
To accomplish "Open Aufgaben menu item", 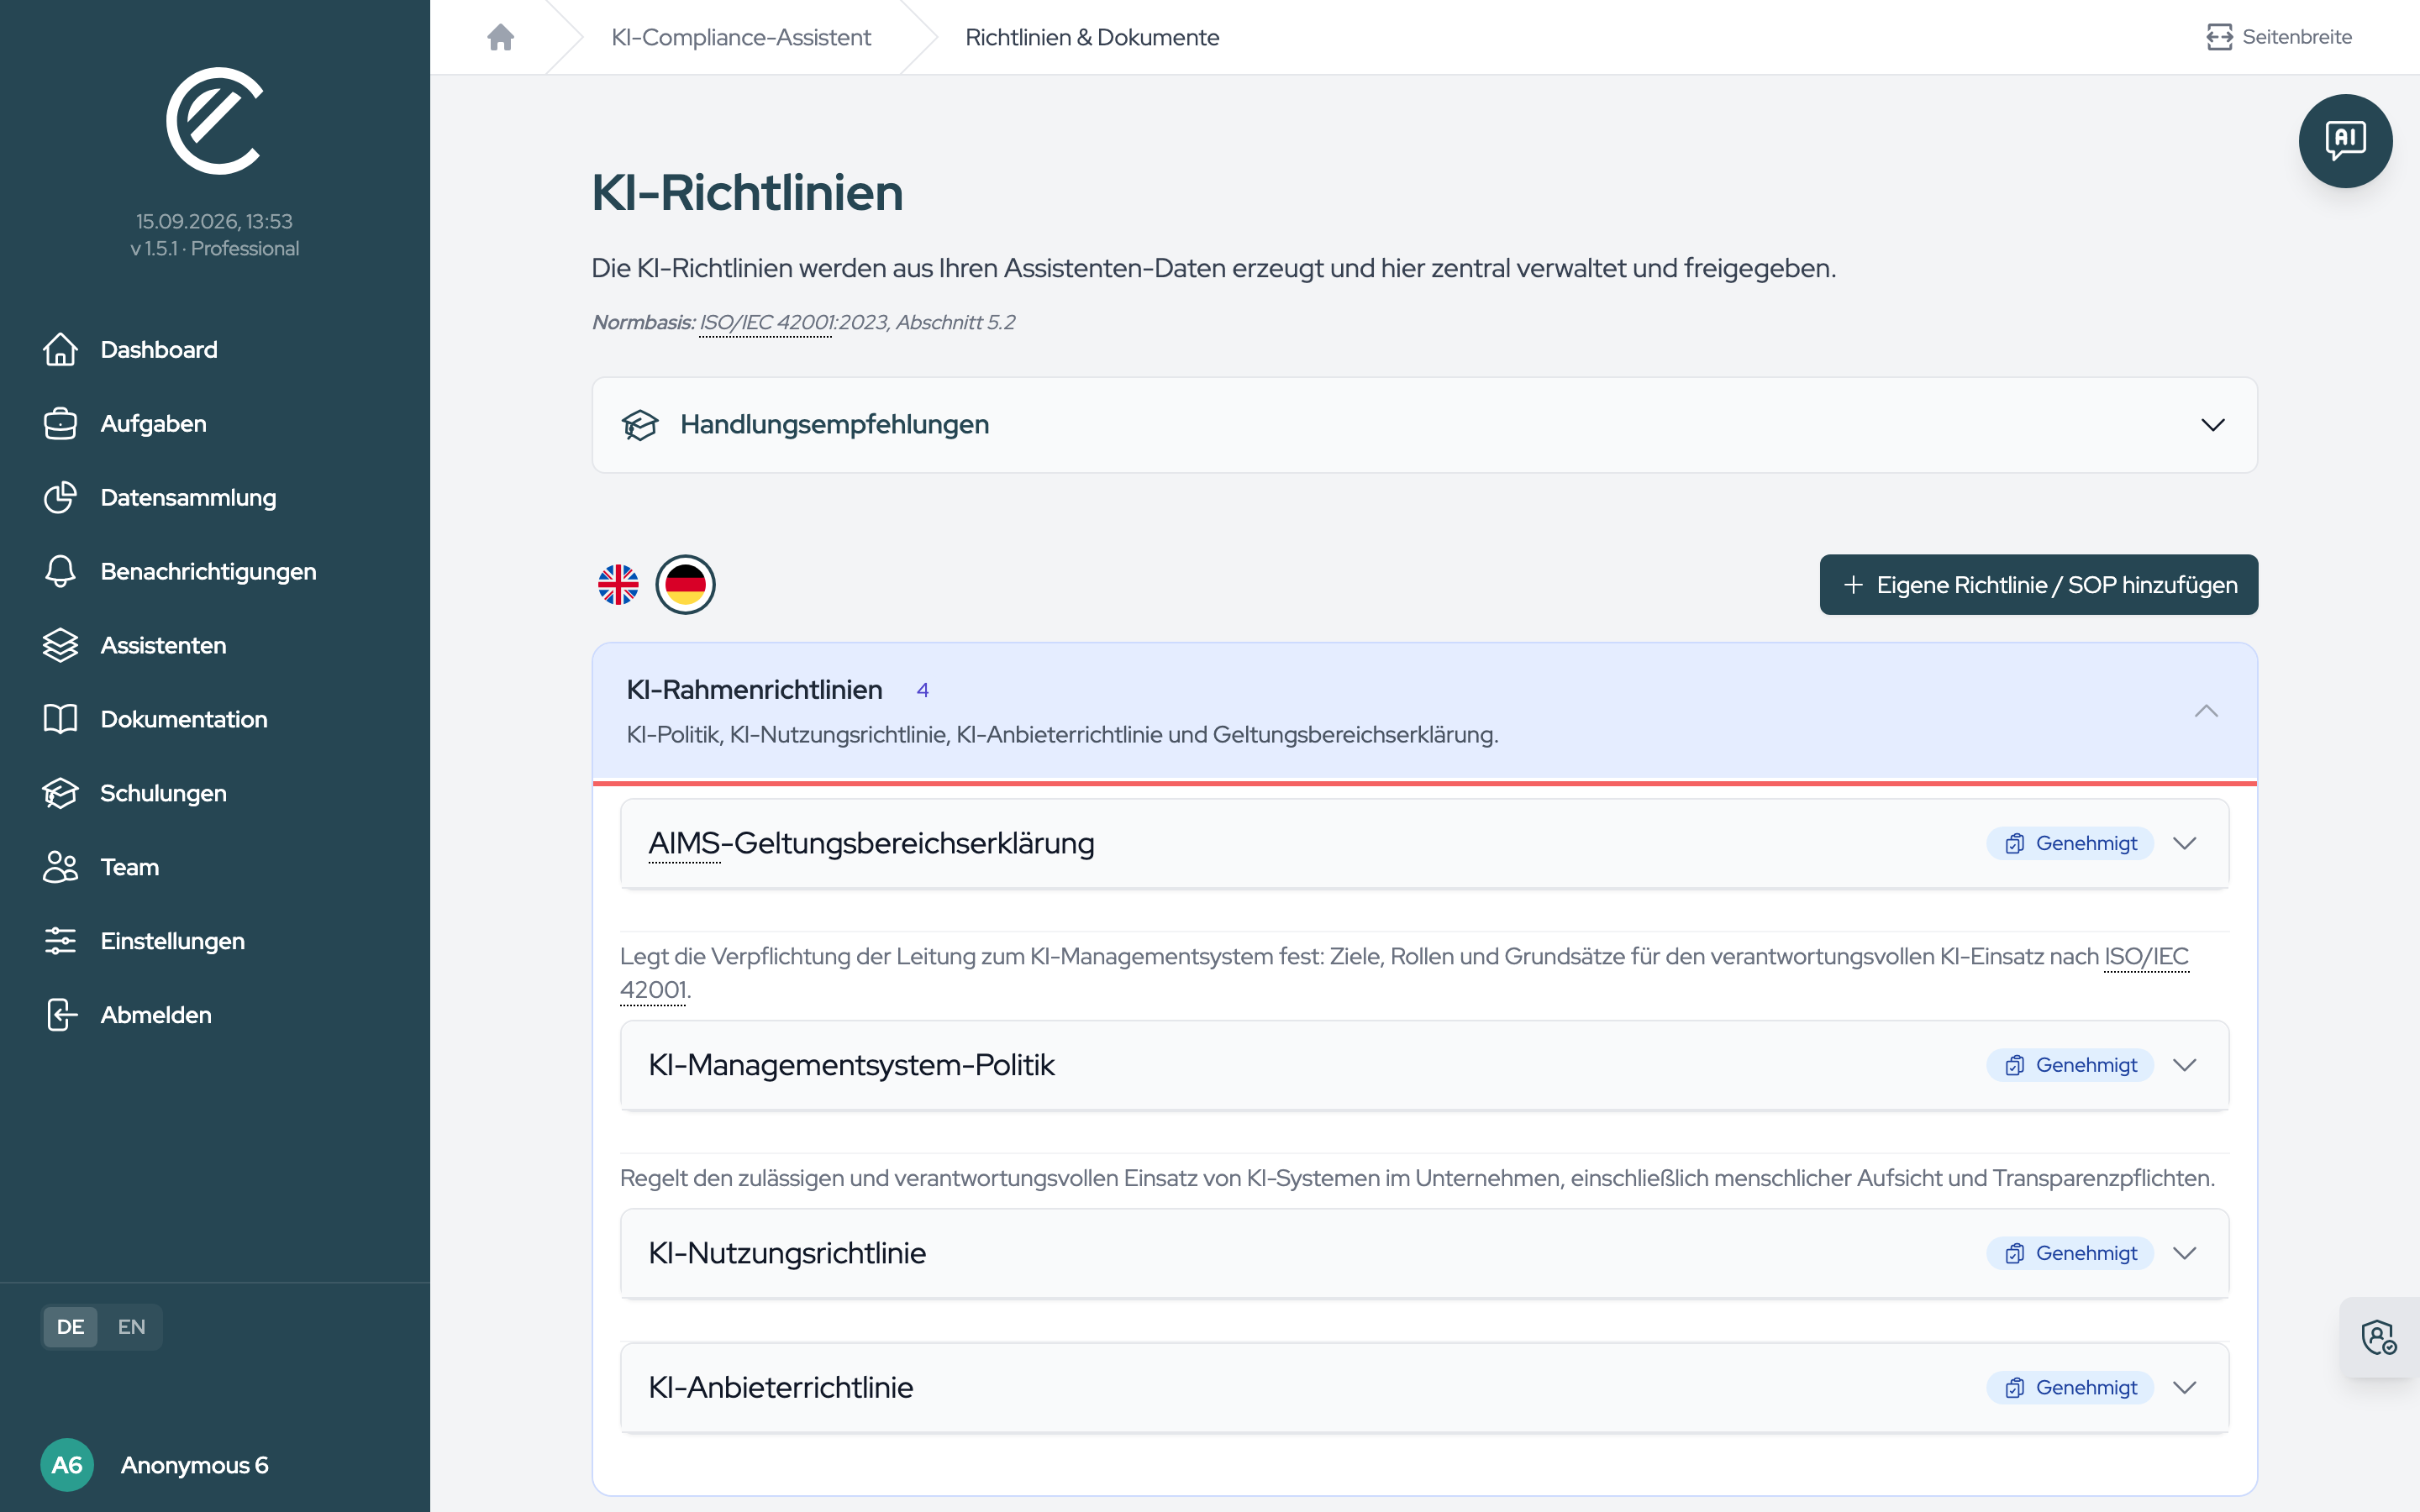I will (215, 423).
